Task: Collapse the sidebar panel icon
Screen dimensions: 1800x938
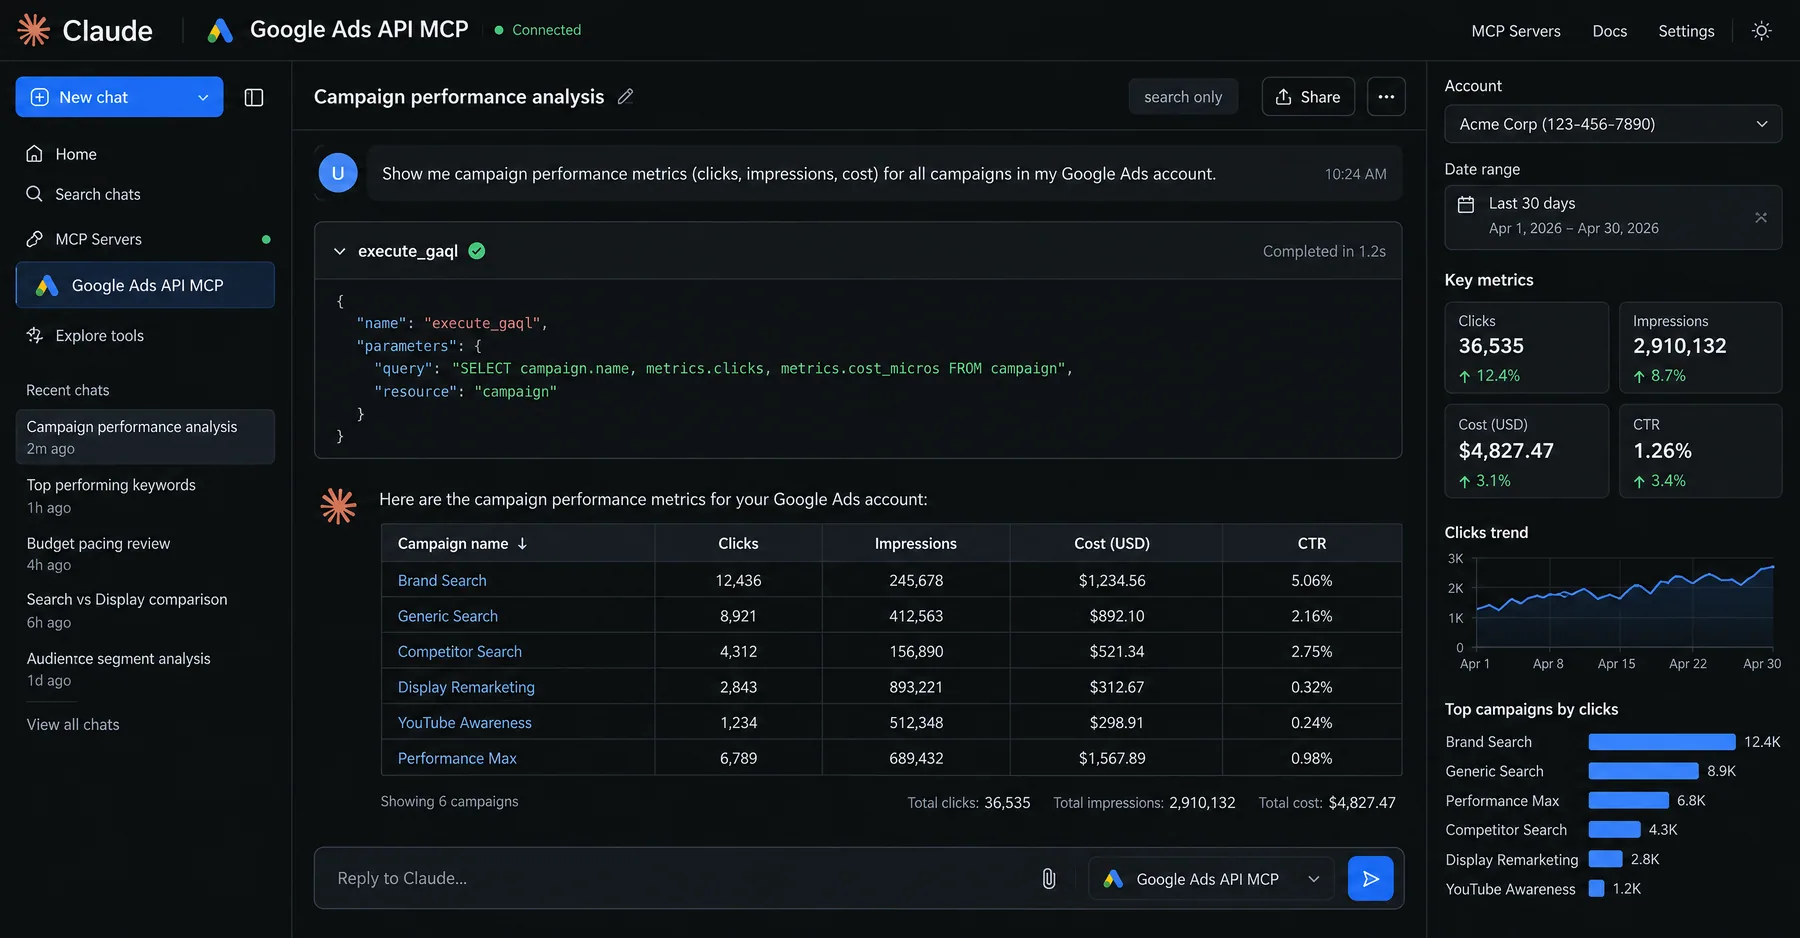Action: pos(254,97)
